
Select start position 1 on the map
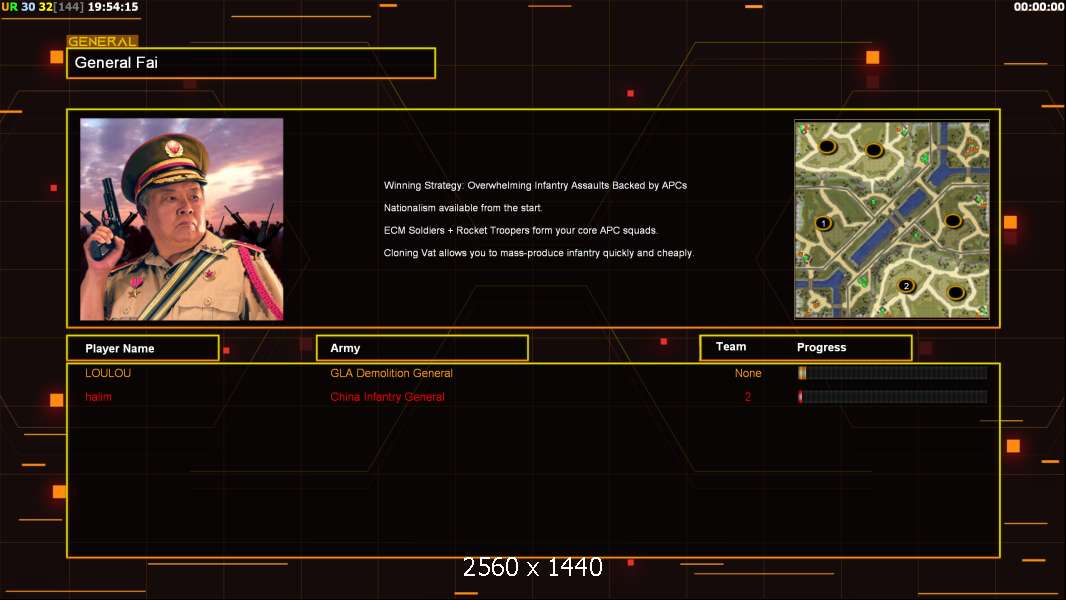point(823,223)
